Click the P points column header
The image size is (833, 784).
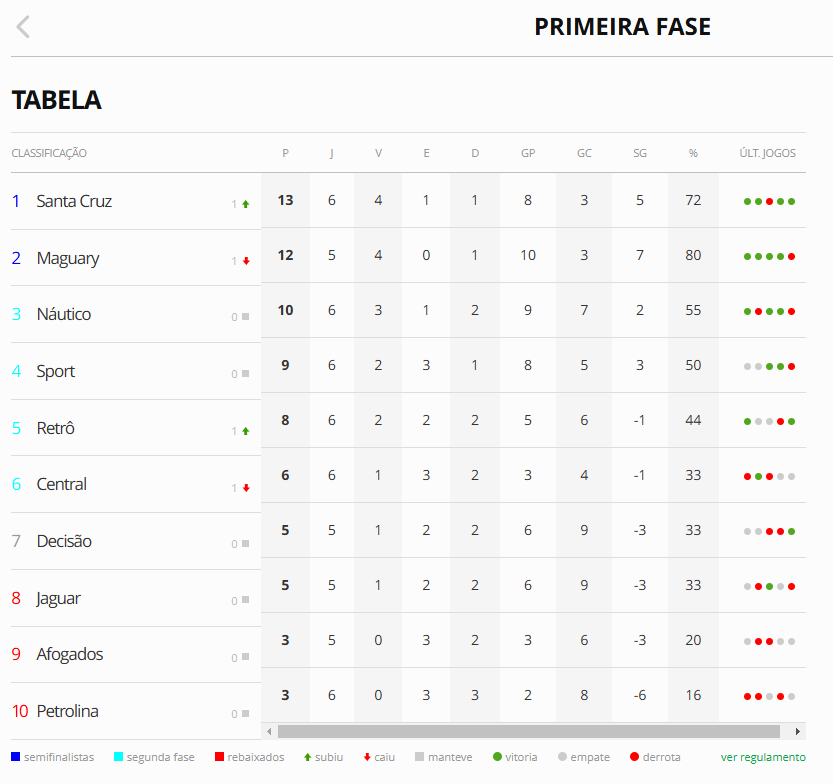pyautogui.click(x=285, y=153)
